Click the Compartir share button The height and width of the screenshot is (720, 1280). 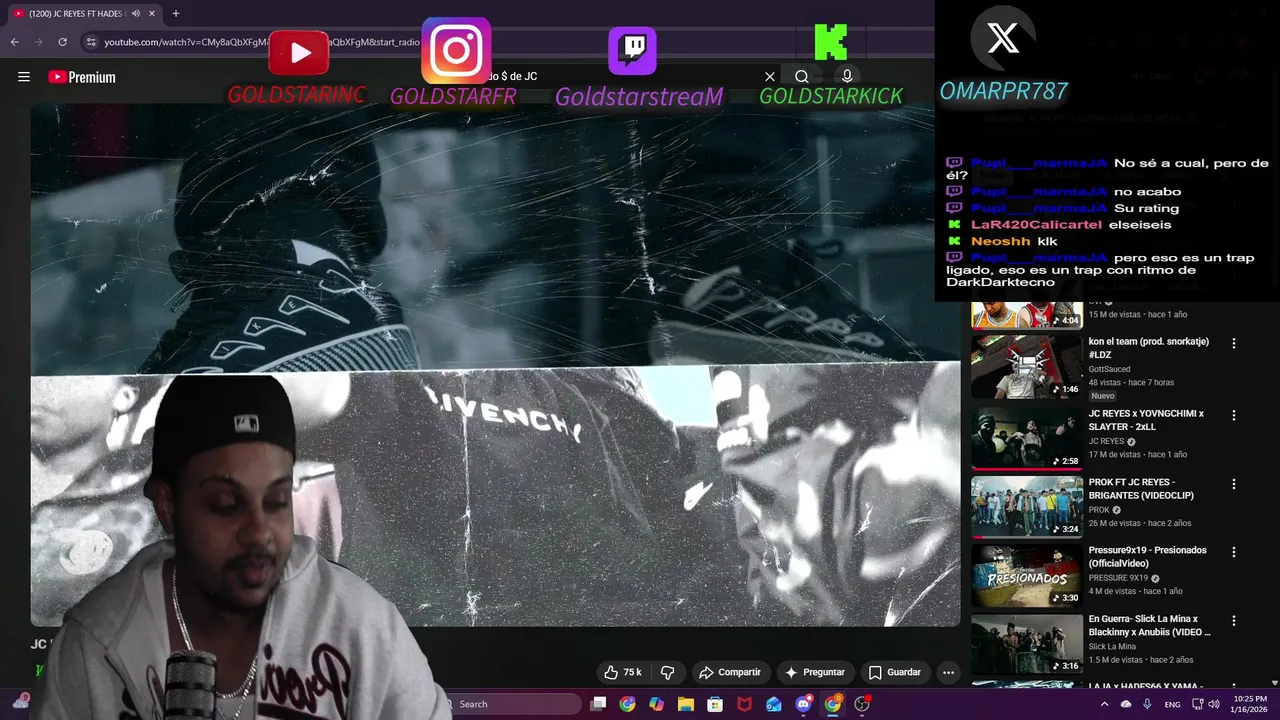click(x=730, y=672)
